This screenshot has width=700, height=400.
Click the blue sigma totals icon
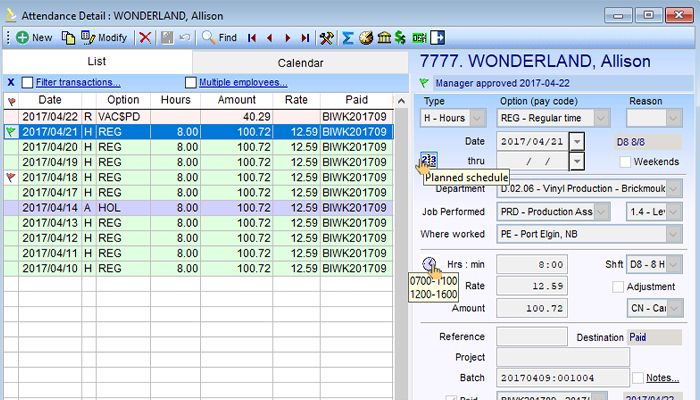(x=348, y=37)
